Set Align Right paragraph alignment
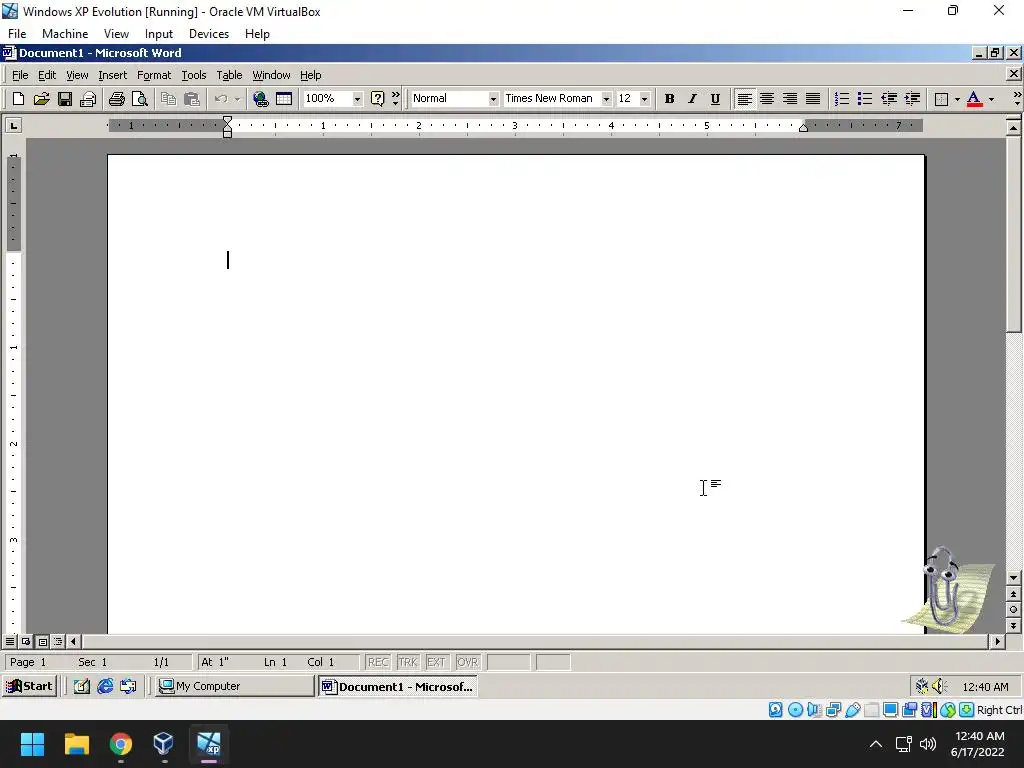Image resolution: width=1024 pixels, height=768 pixels. (790, 99)
